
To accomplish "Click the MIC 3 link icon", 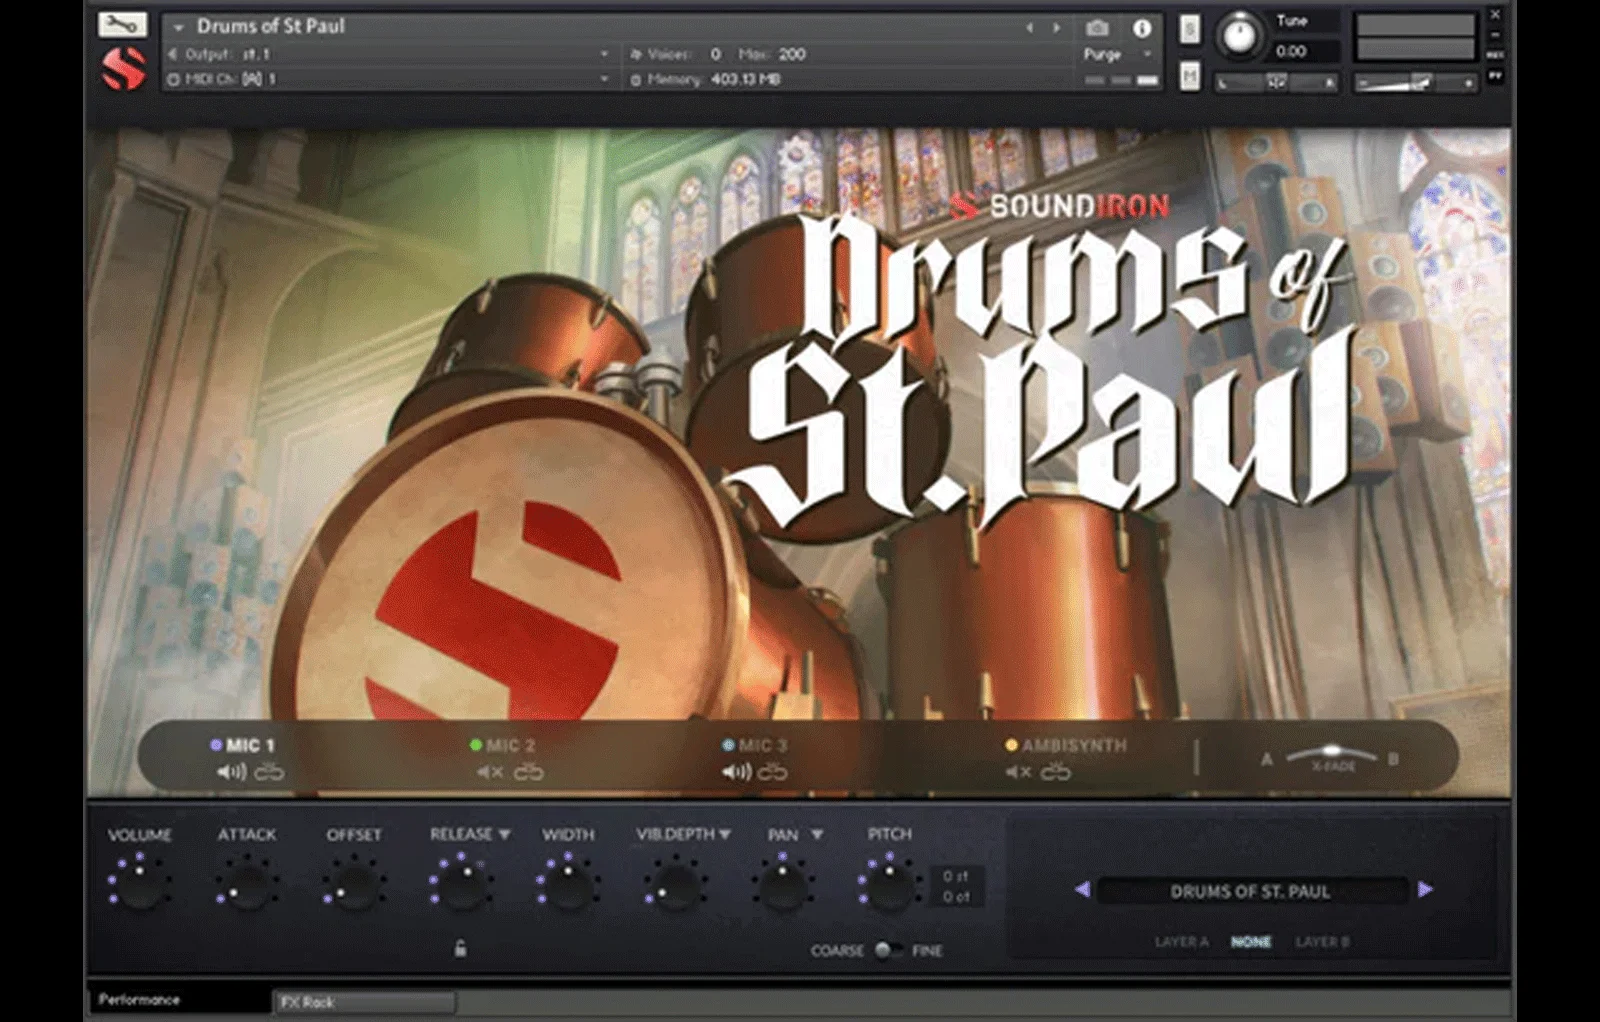I will (x=772, y=772).
